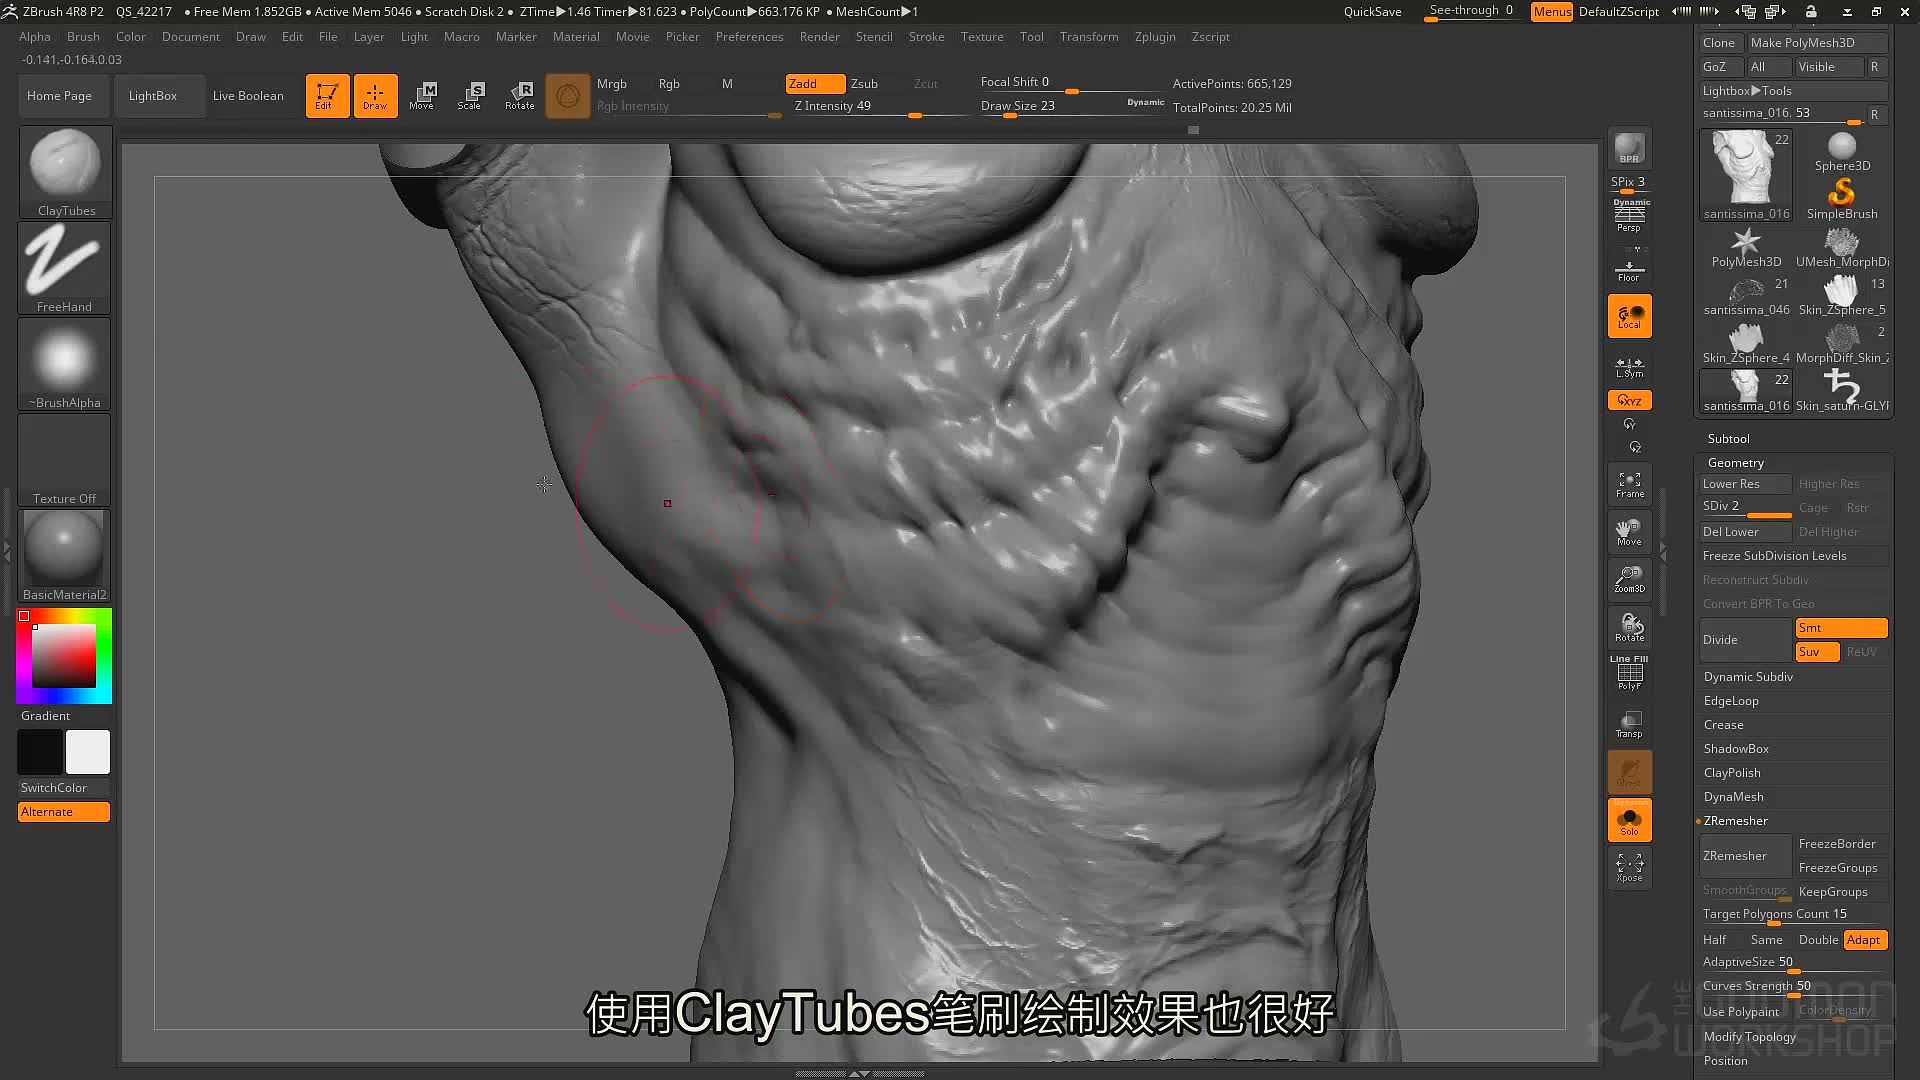
Task: Click the LightBox button
Action: [153, 96]
